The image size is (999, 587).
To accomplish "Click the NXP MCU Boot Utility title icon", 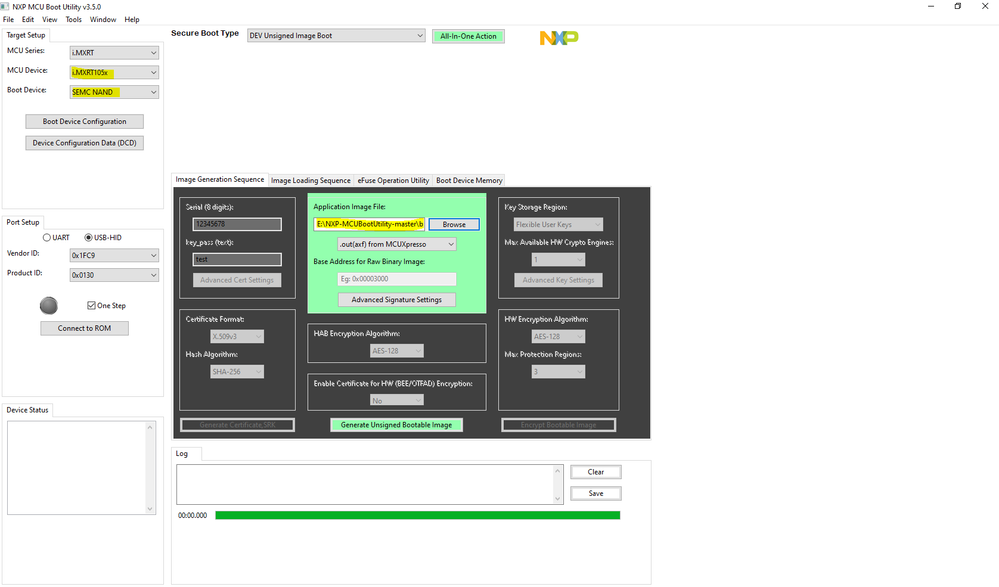I will click(x=5, y=6).
